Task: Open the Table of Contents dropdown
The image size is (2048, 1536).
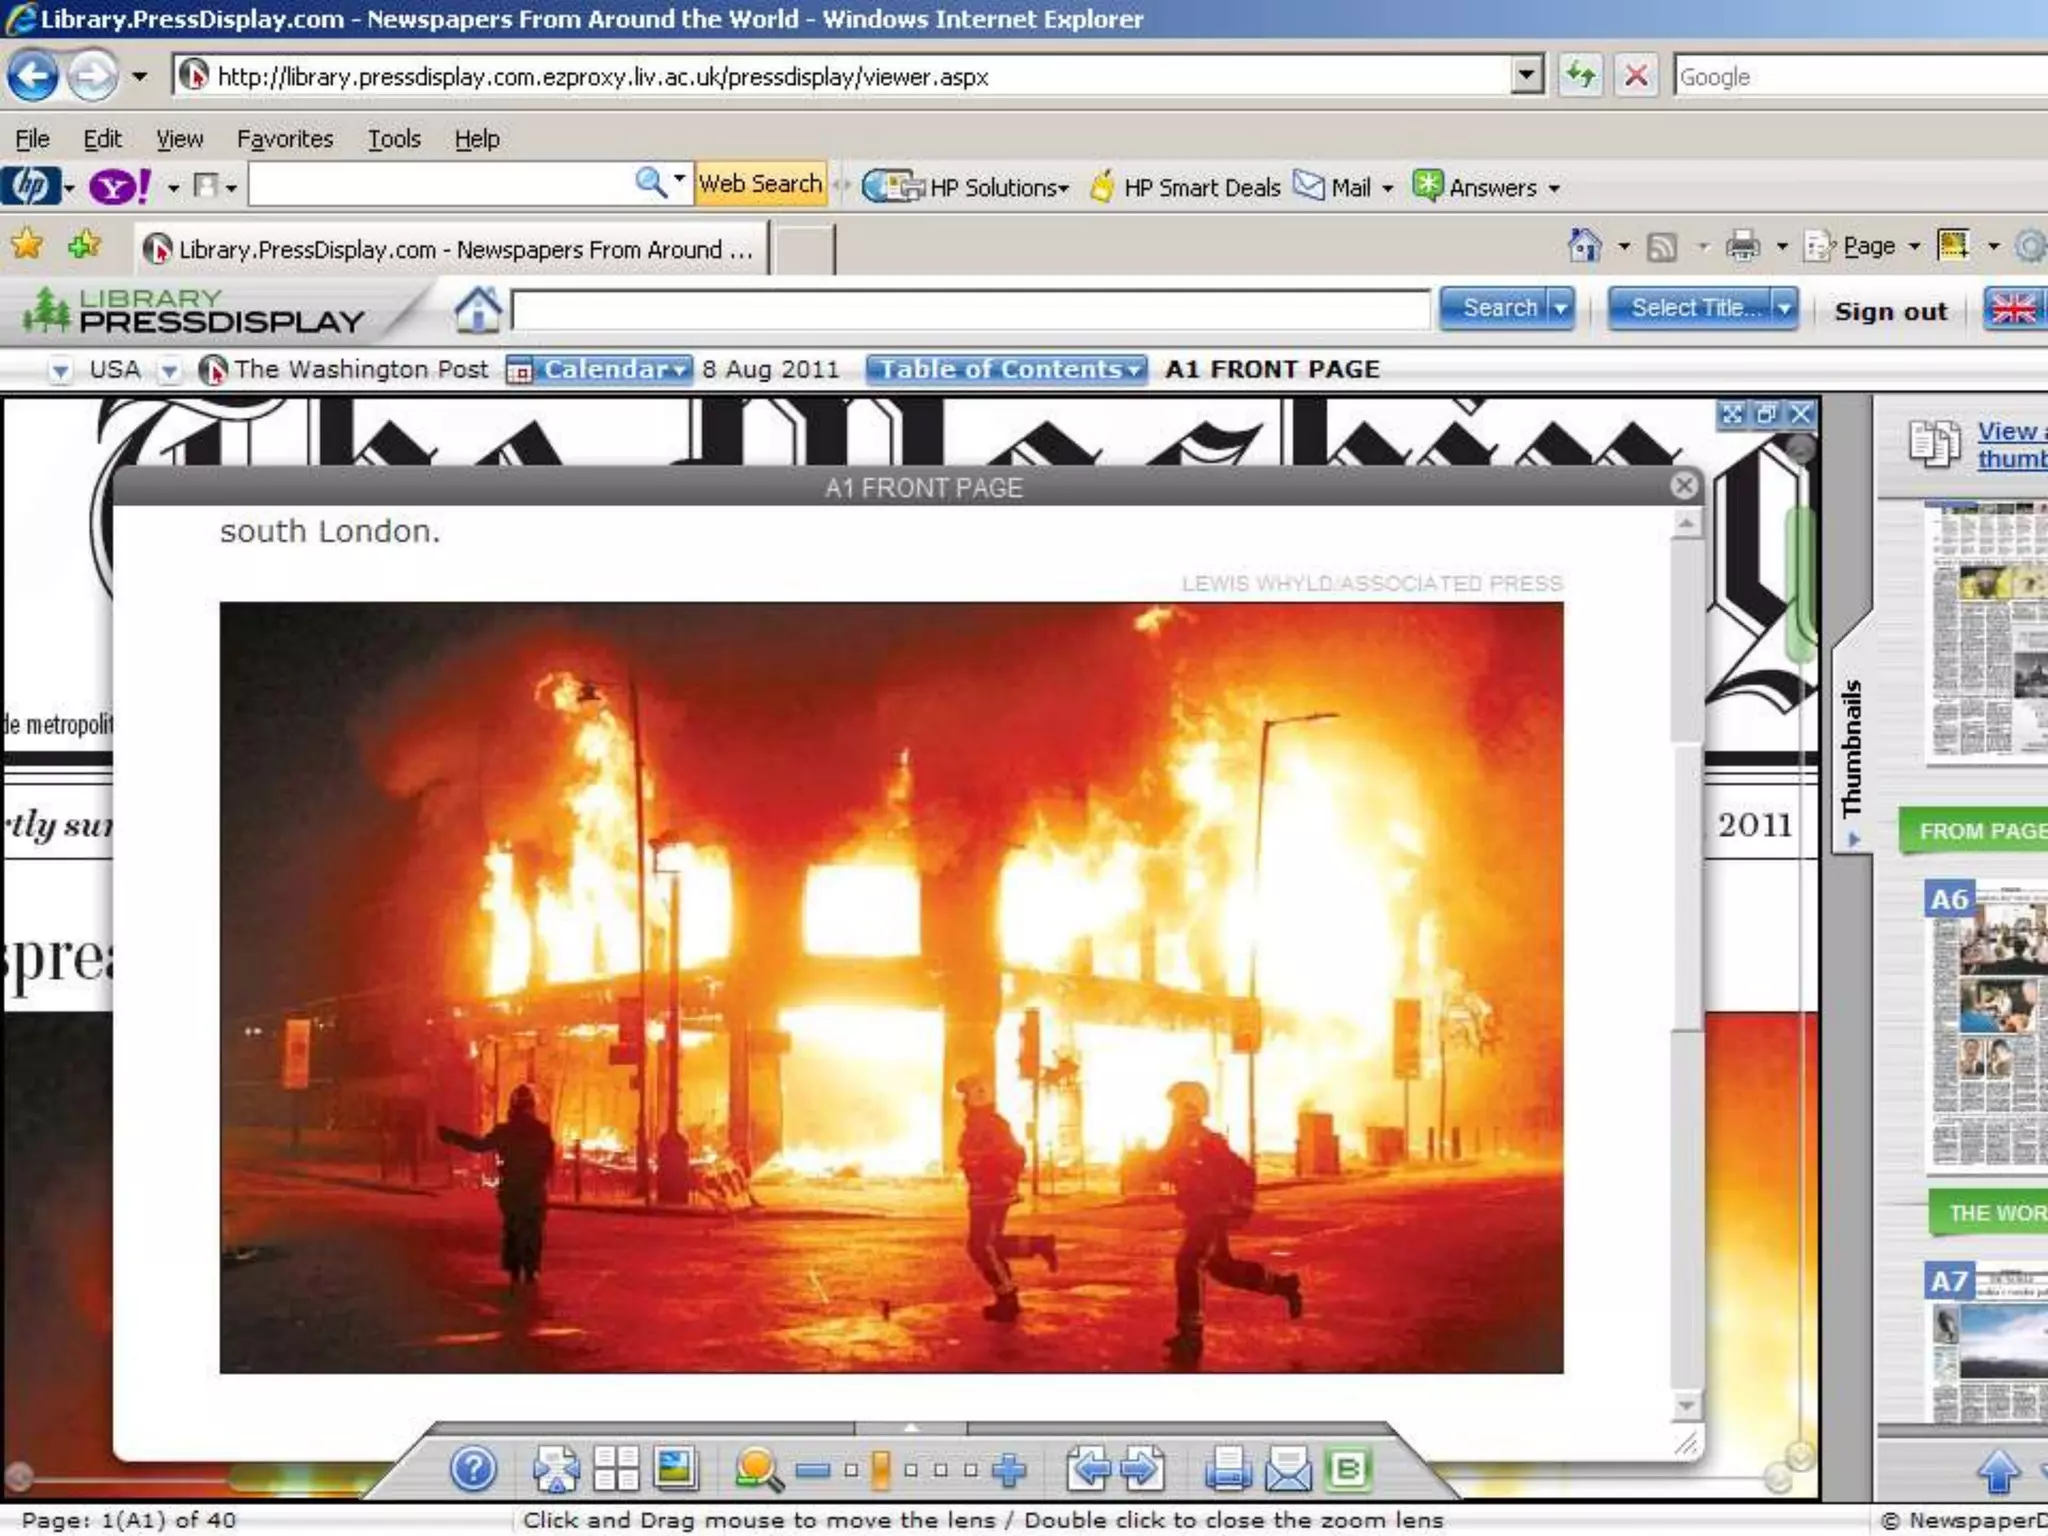Action: point(1006,370)
